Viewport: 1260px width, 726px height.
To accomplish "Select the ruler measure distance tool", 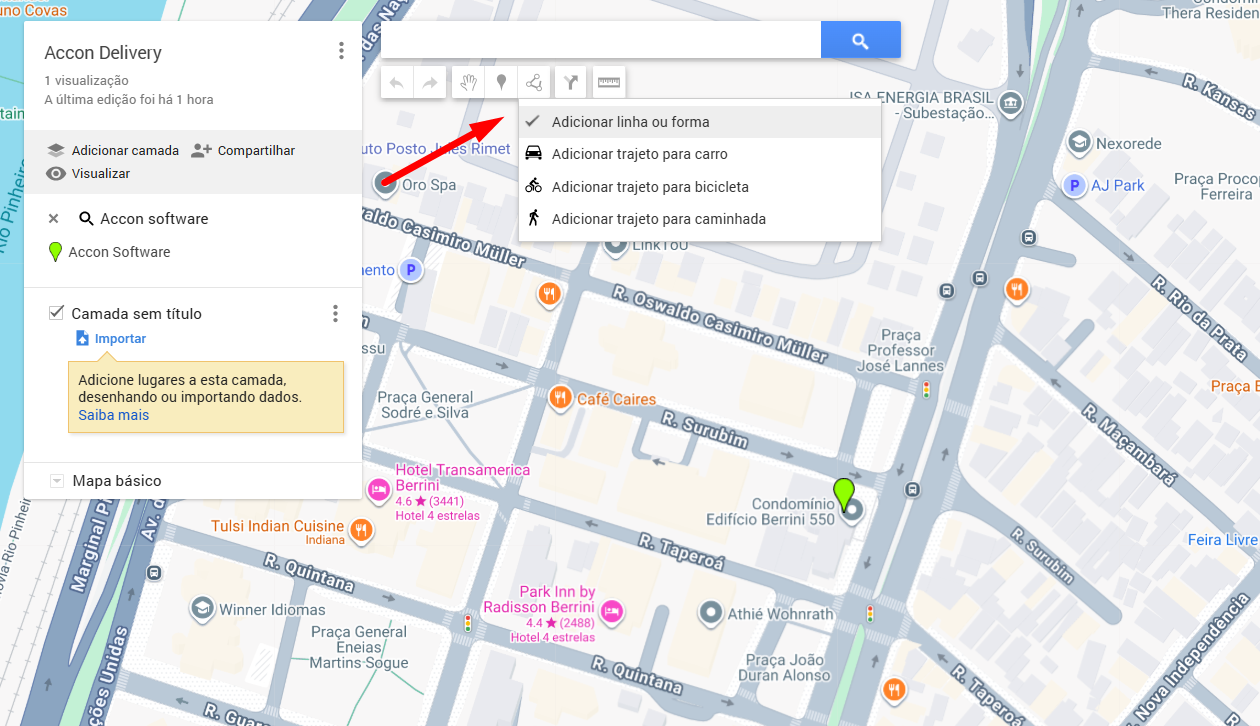I will [x=609, y=83].
